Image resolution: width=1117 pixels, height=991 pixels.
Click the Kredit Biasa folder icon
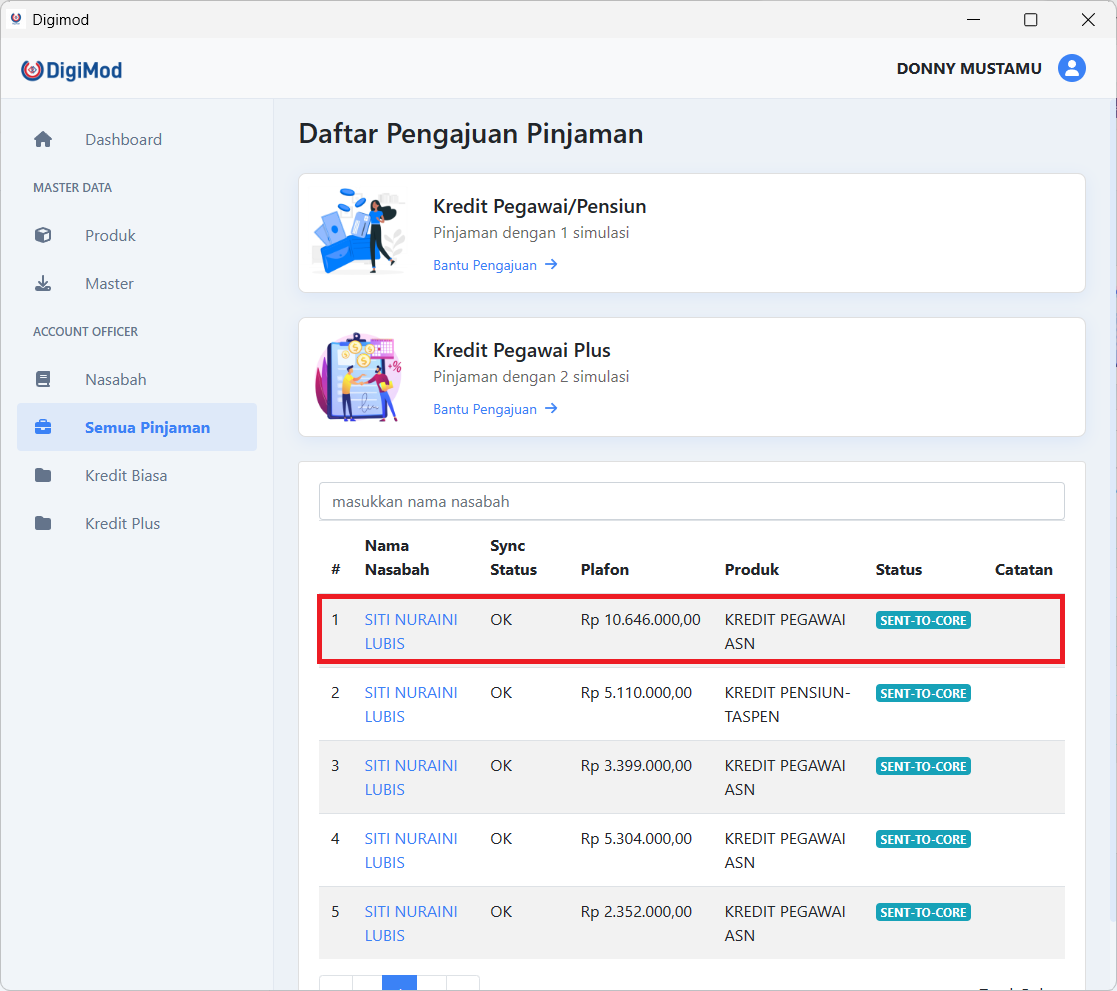tap(43, 476)
